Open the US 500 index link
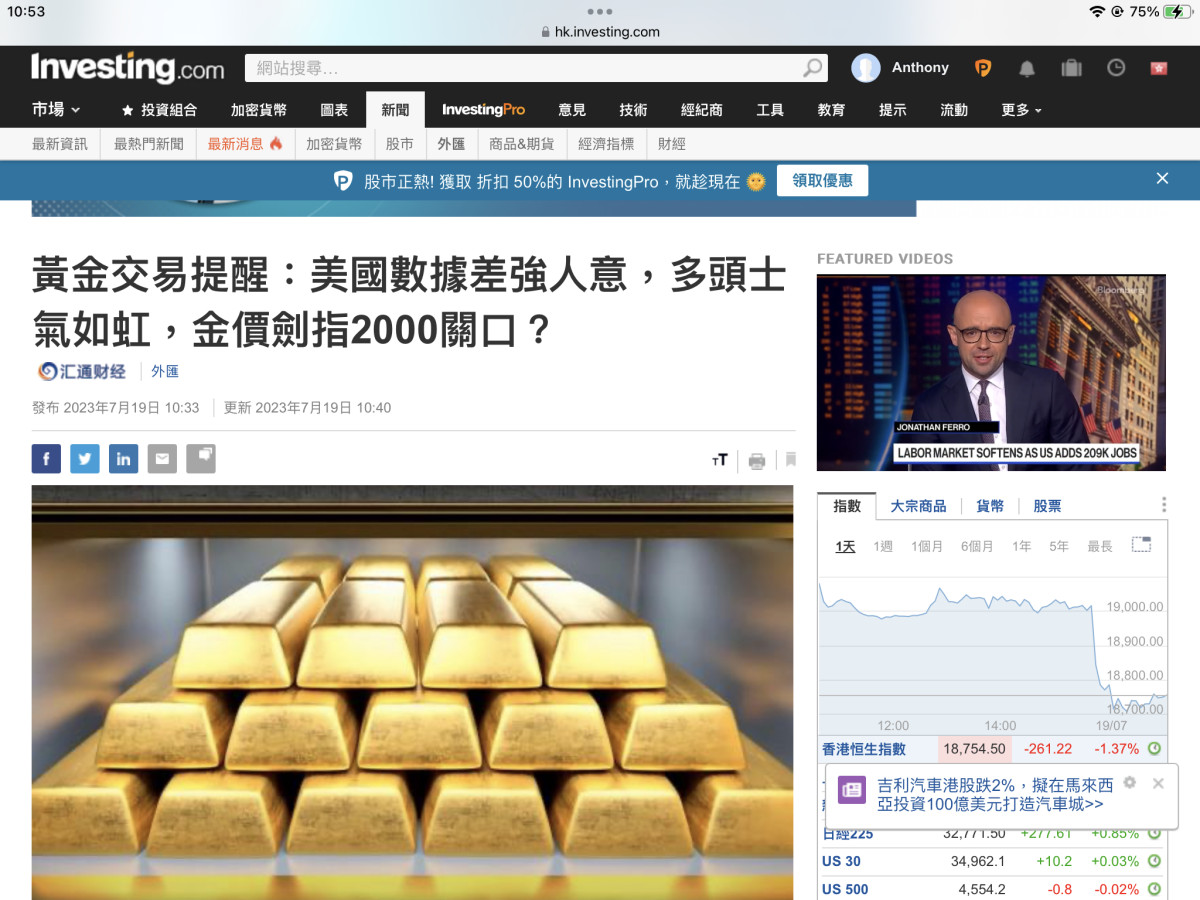The image size is (1200, 900). point(845,889)
